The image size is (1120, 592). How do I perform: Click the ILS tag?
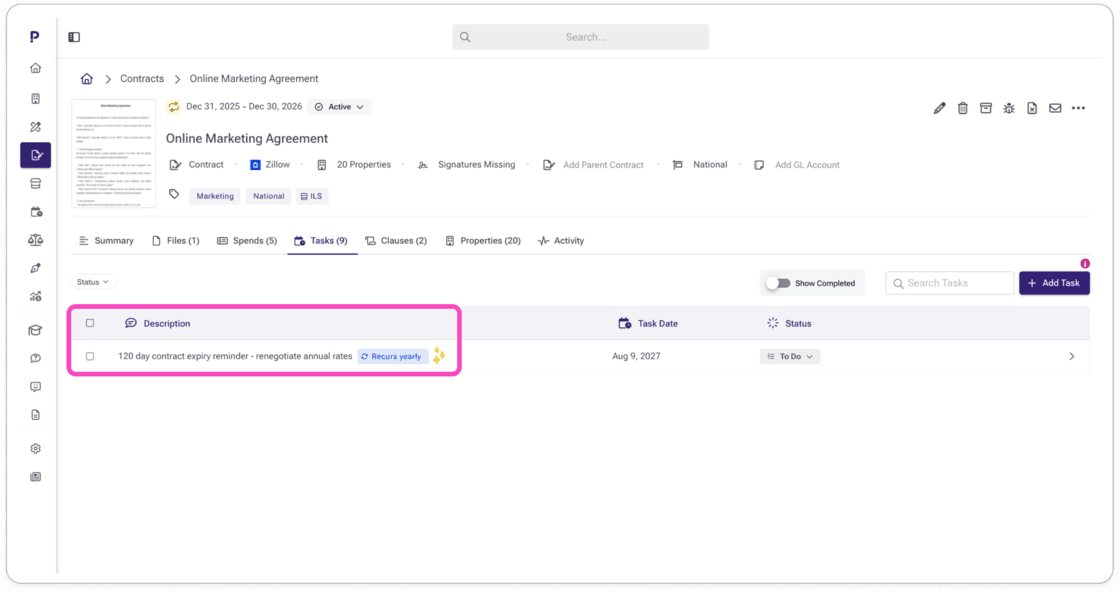(311, 196)
